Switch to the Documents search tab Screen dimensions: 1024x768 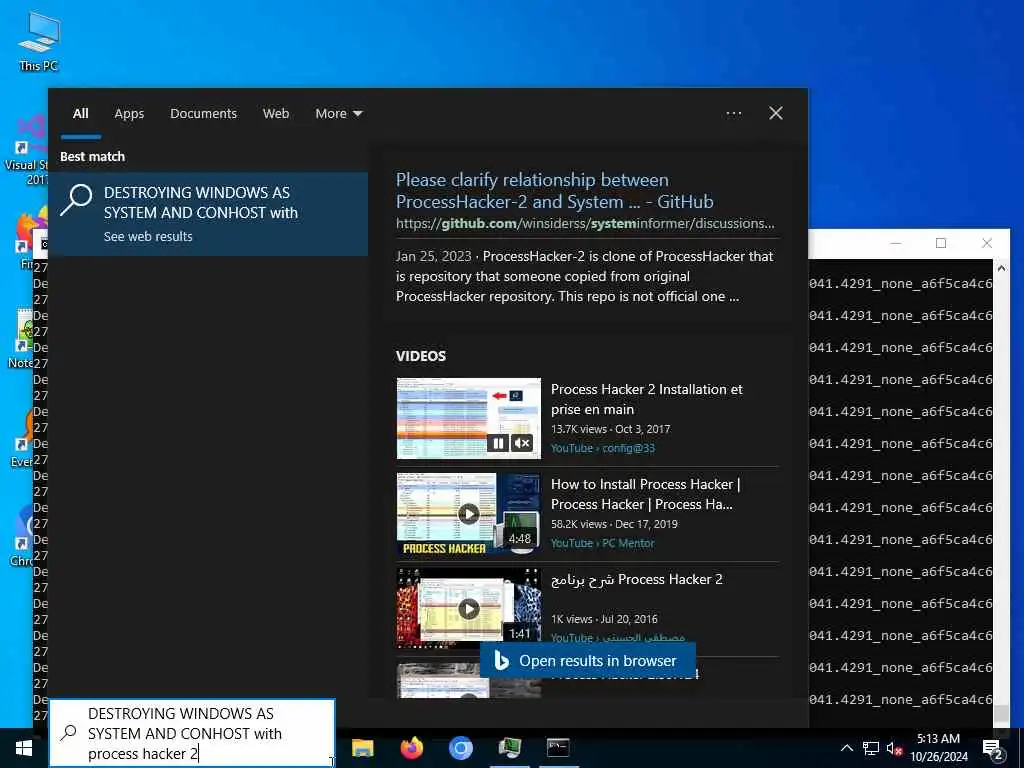coord(204,114)
